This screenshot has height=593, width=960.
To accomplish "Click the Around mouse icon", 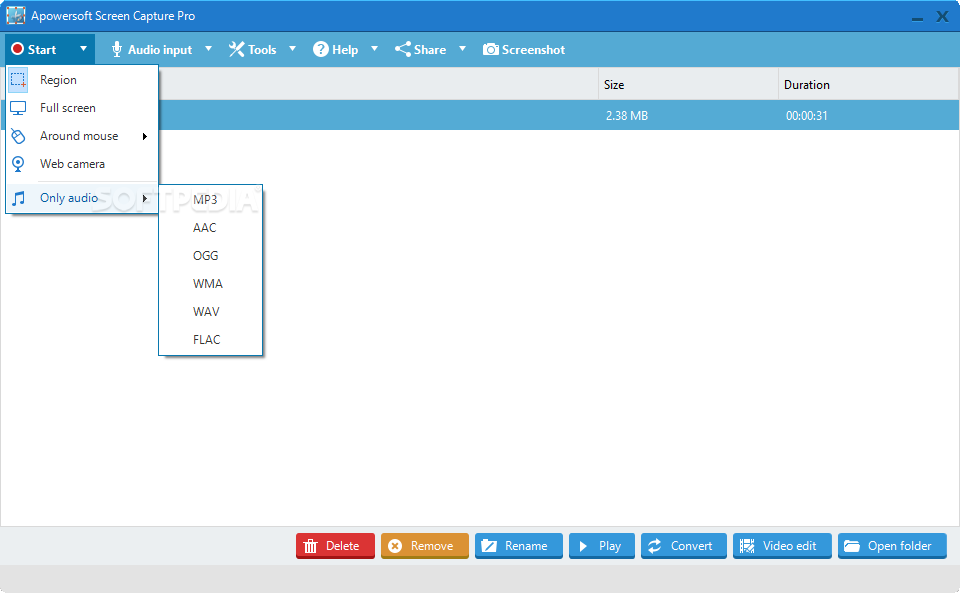I will (18, 136).
